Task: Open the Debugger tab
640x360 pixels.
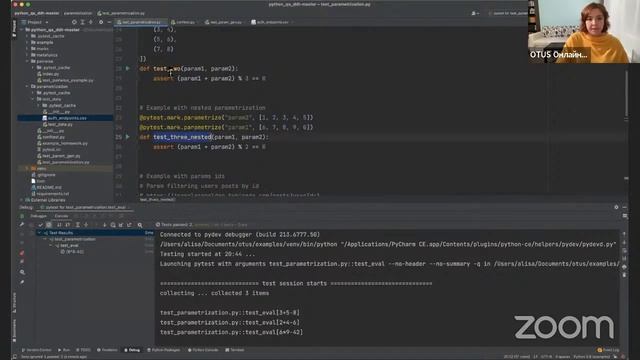Action: coord(38,216)
